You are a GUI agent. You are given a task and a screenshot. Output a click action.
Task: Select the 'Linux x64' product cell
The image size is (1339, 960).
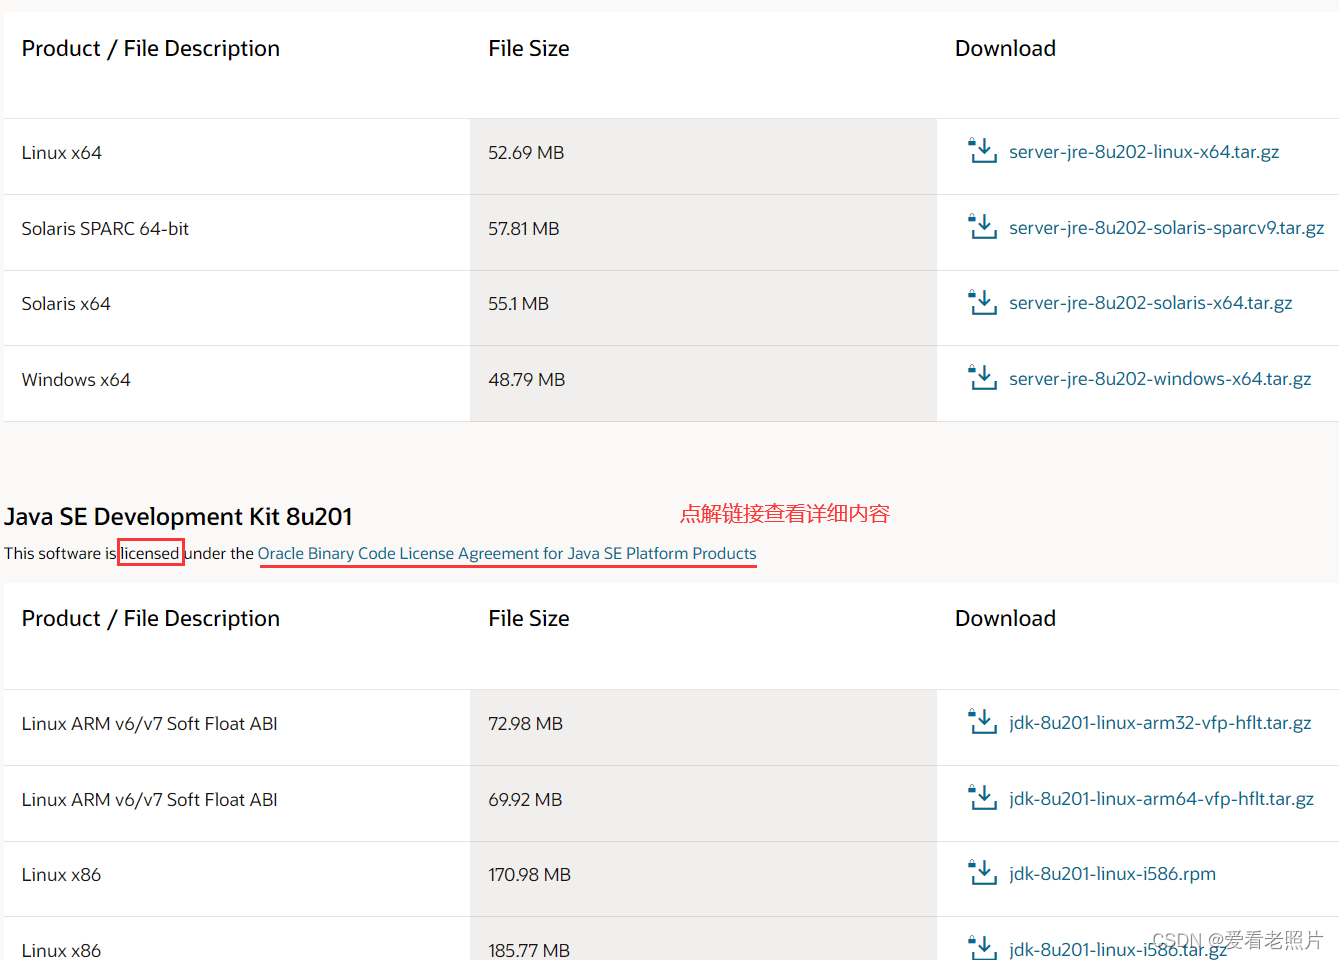[62, 153]
